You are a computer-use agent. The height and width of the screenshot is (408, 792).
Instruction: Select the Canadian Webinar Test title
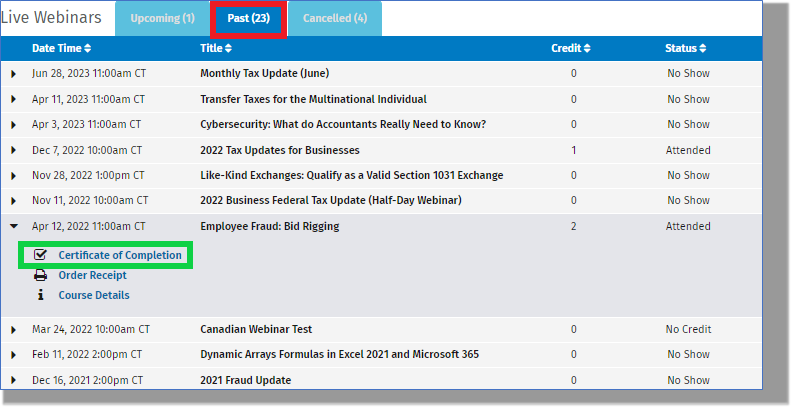click(256, 329)
